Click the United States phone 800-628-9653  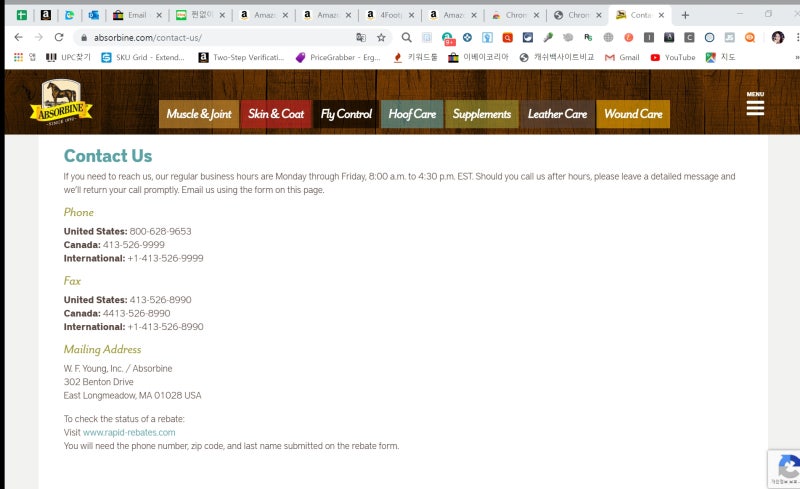point(160,231)
